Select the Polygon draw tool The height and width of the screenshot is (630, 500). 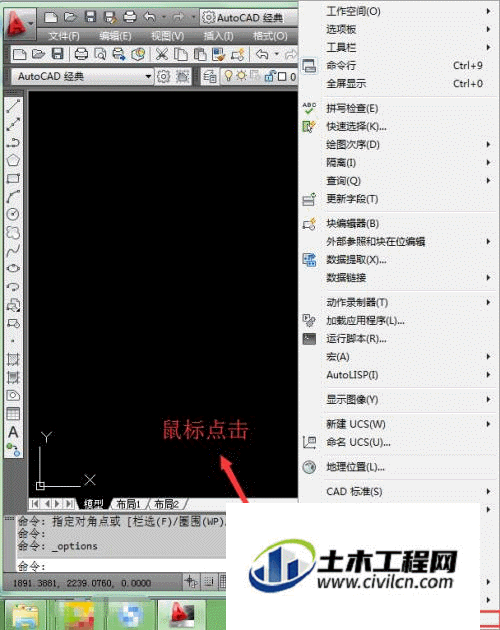click(13, 160)
